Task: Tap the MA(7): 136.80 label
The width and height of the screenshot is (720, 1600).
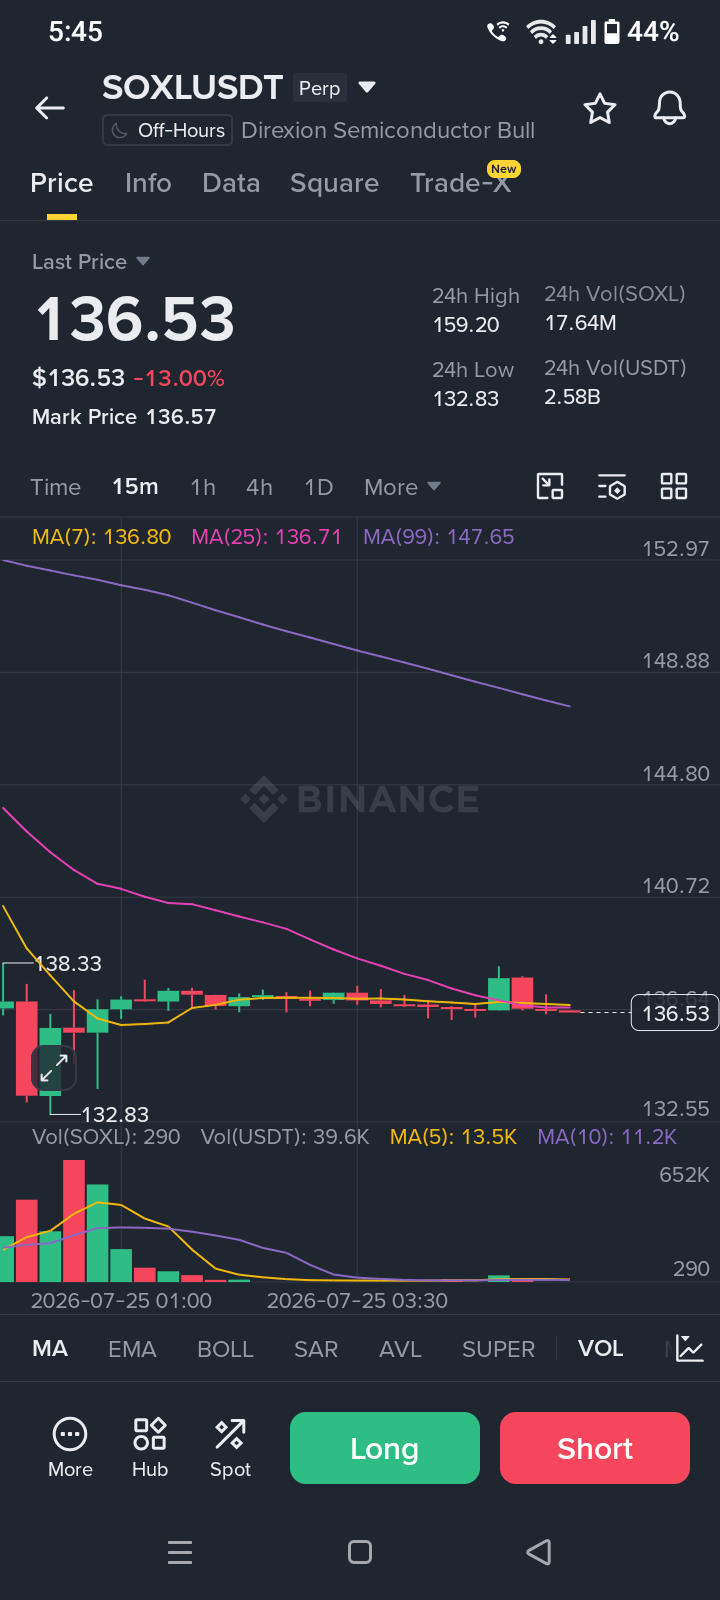Action: [x=102, y=537]
